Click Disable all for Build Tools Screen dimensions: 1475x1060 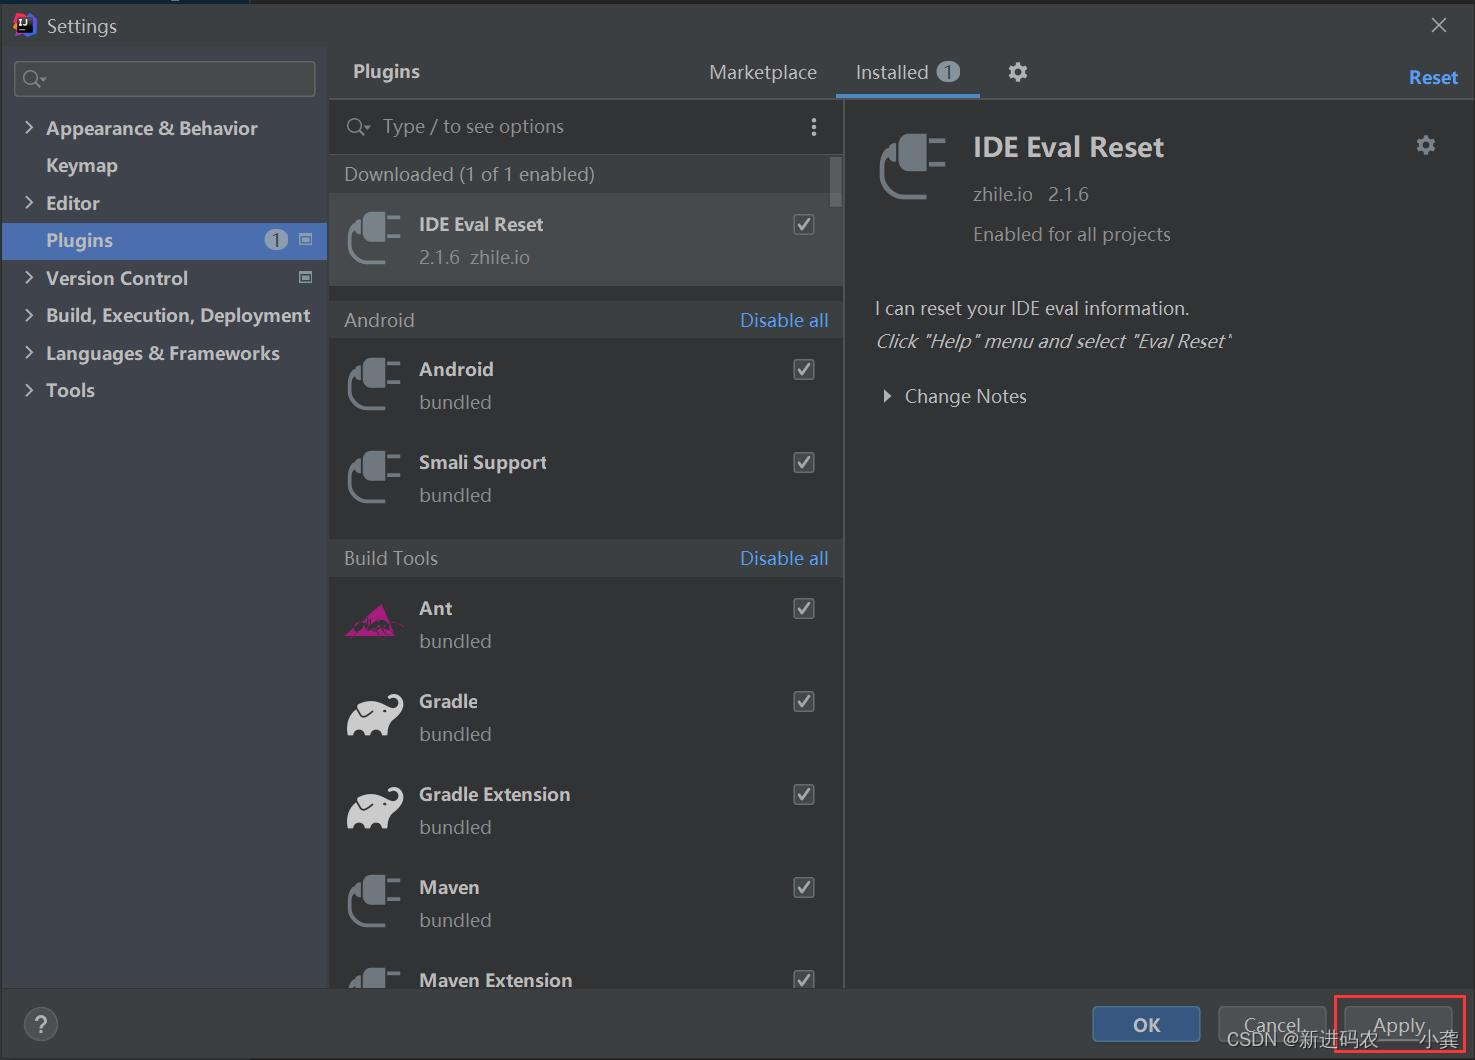784,558
